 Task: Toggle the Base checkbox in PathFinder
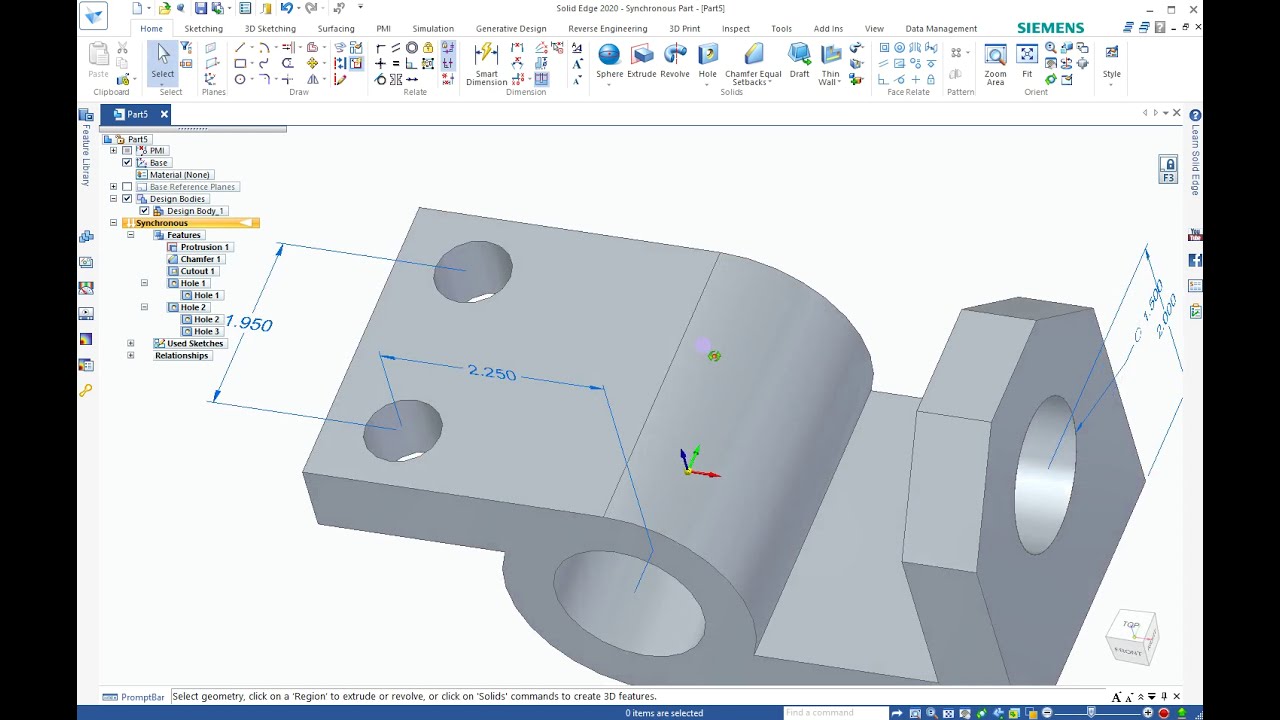tap(127, 162)
